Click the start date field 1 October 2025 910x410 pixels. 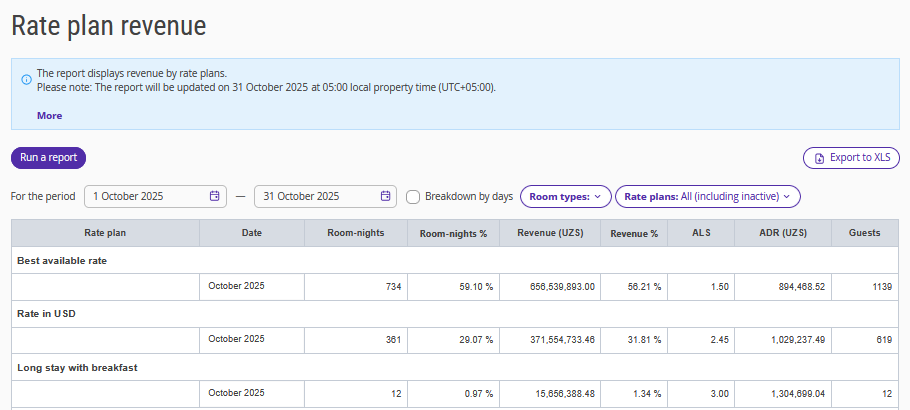pyautogui.click(x=156, y=196)
